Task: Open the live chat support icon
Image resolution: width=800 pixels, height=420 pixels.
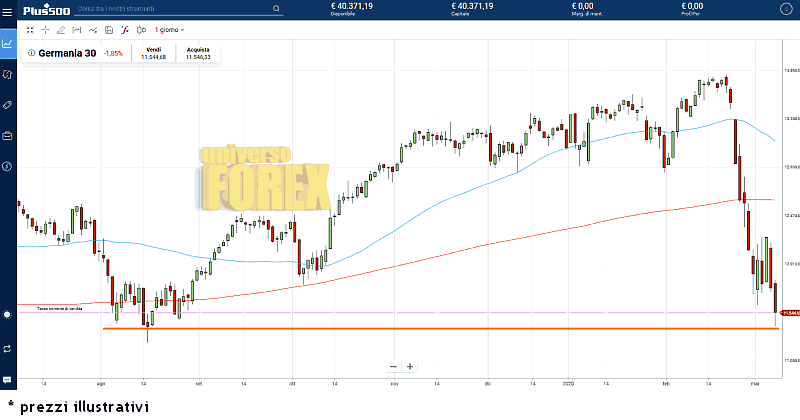Action: [x=8, y=381]
